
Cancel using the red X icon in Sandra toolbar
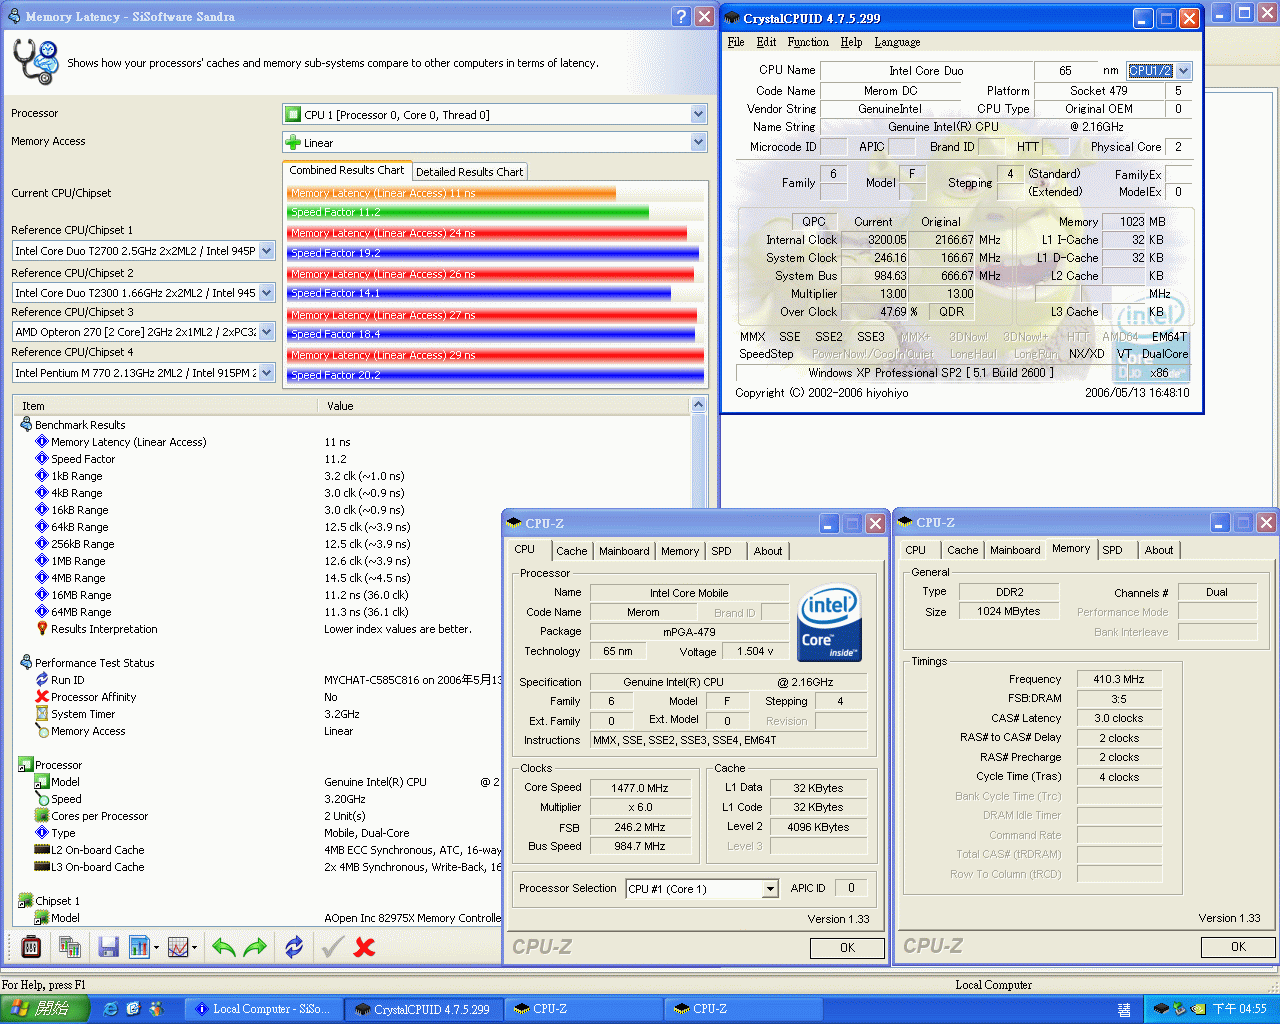[365, 946]
